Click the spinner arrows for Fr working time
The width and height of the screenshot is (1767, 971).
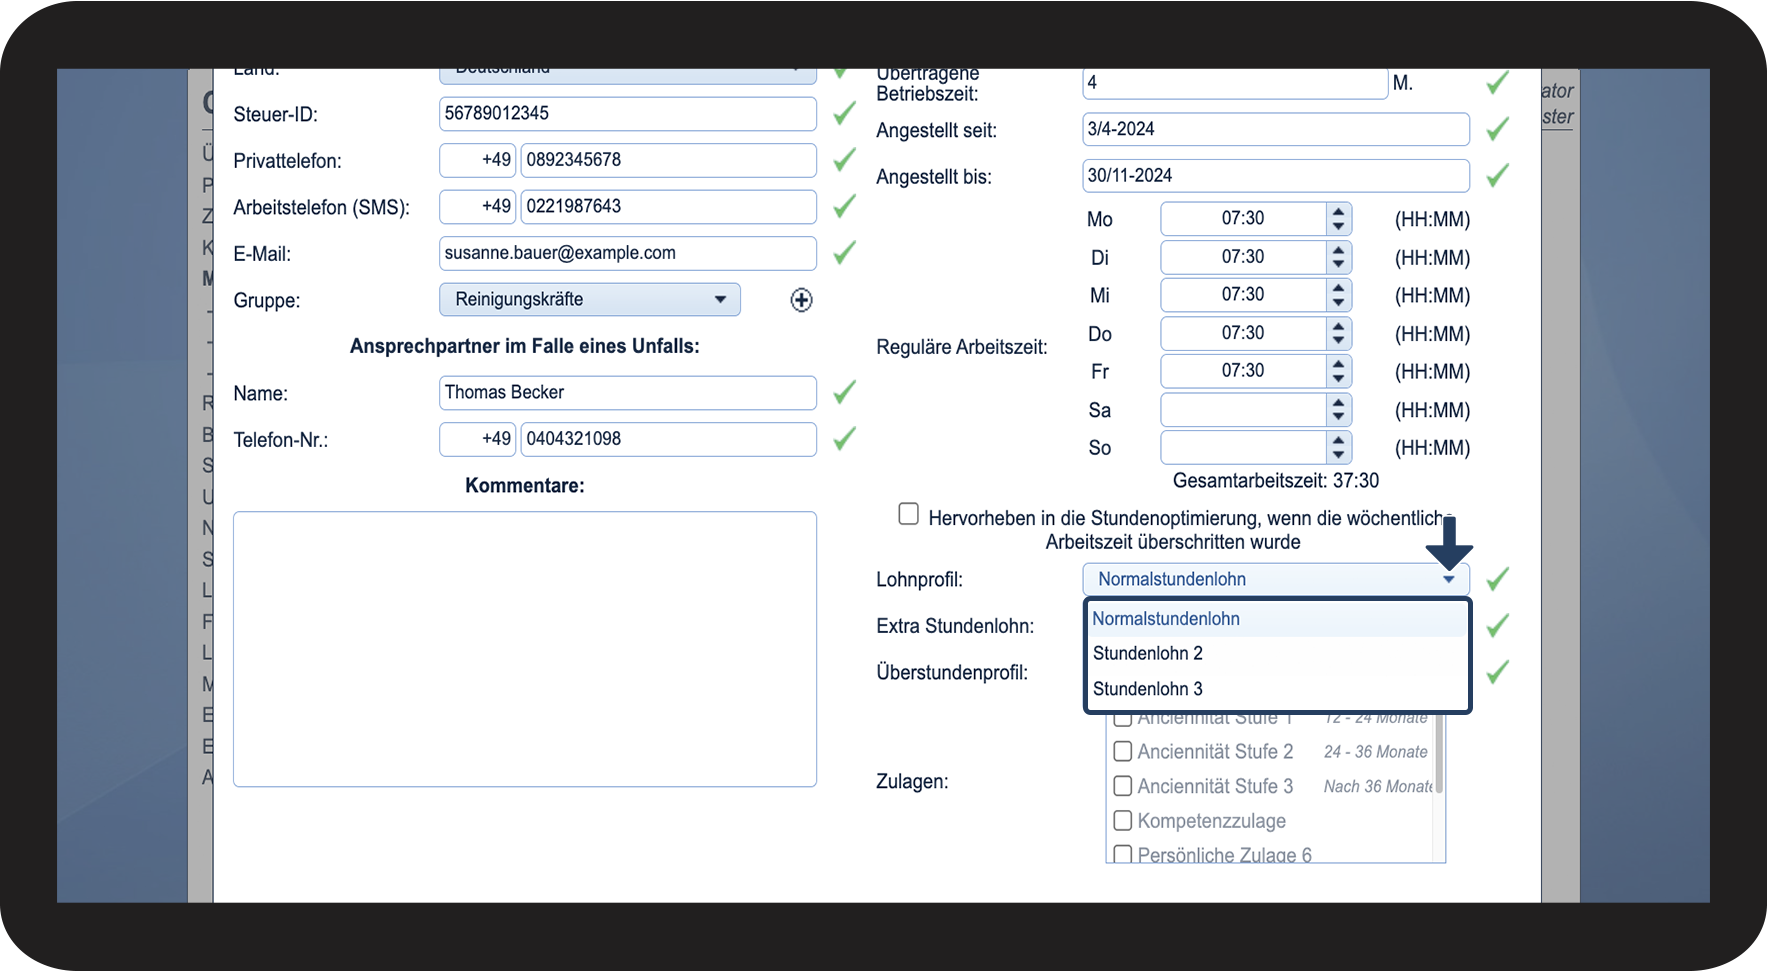[1338, 371]
